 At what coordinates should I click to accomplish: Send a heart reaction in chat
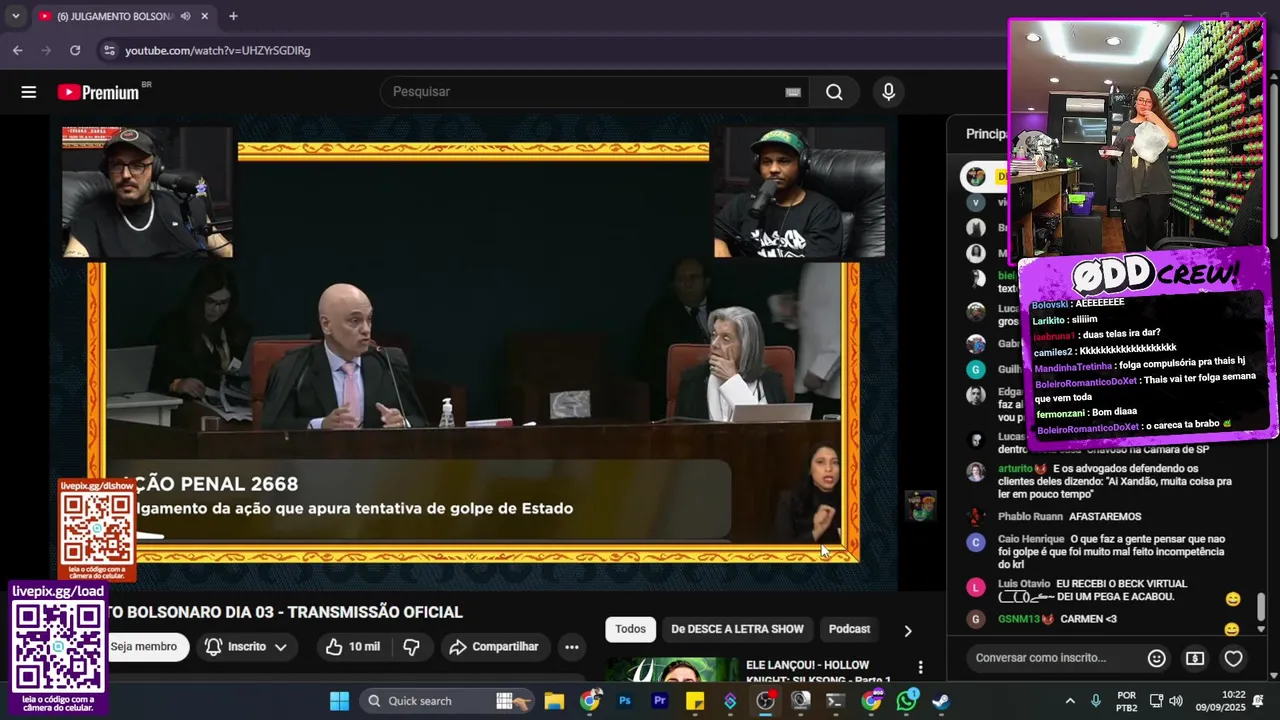pyautogui.click(x=1234, y=658)
